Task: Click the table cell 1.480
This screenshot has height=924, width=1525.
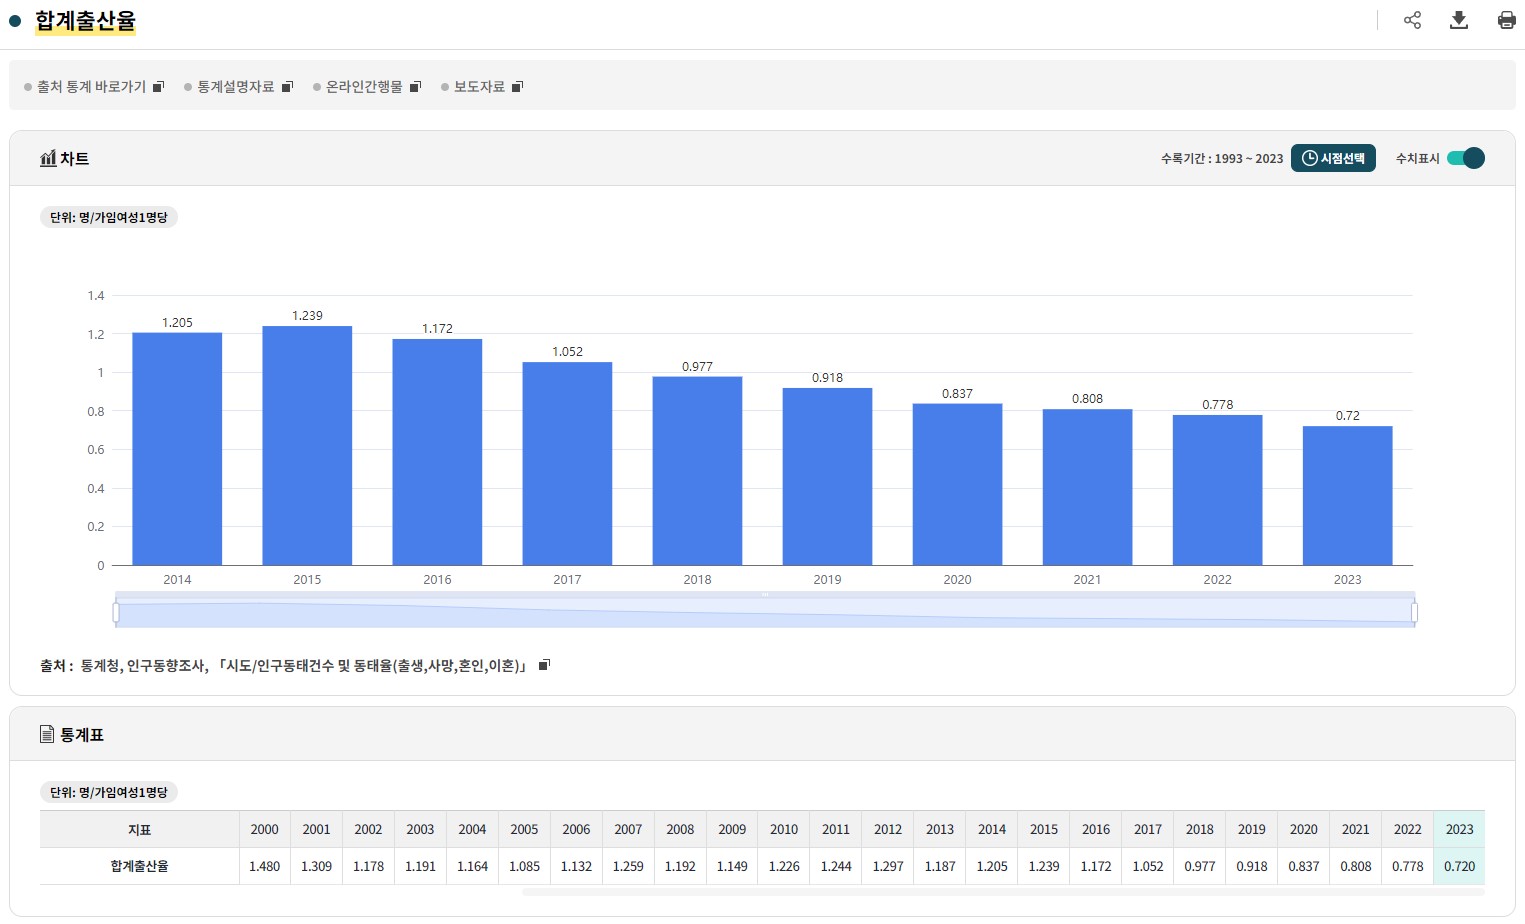Action: pyautogui.click(x=264, y=866)
